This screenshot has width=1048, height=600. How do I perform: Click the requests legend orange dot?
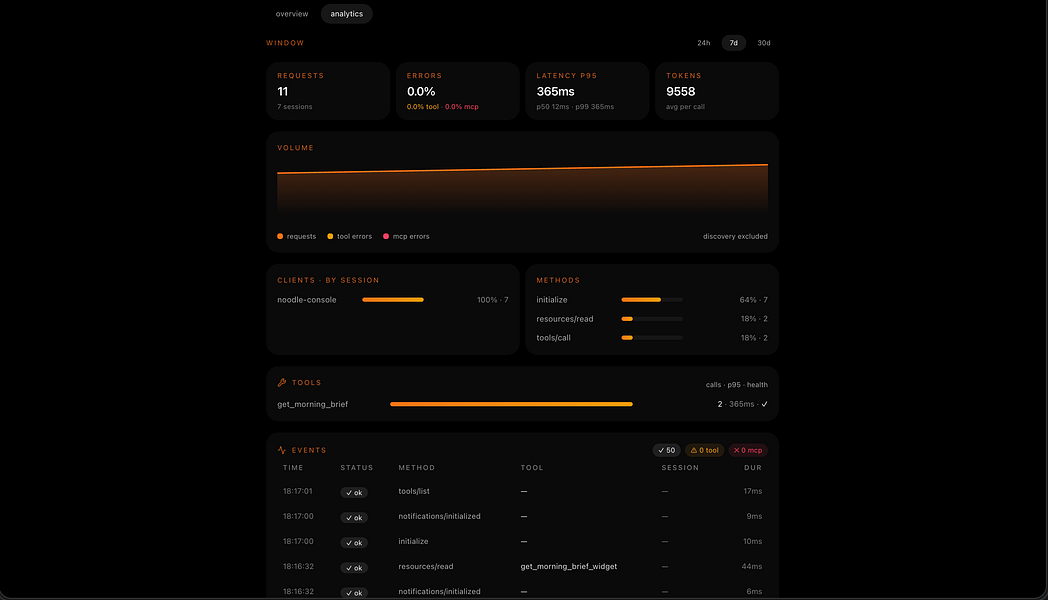(280, 237)
